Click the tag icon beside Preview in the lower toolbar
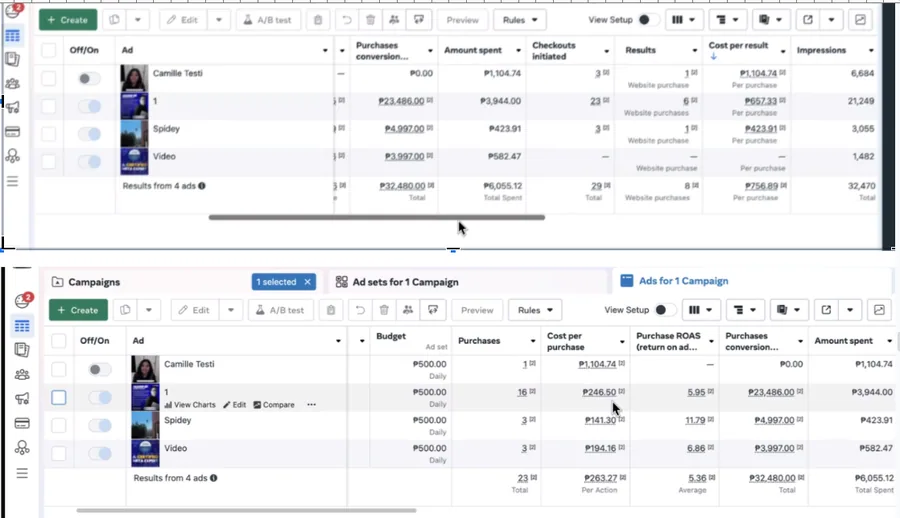The image size is (900, 518). [433, 310]
